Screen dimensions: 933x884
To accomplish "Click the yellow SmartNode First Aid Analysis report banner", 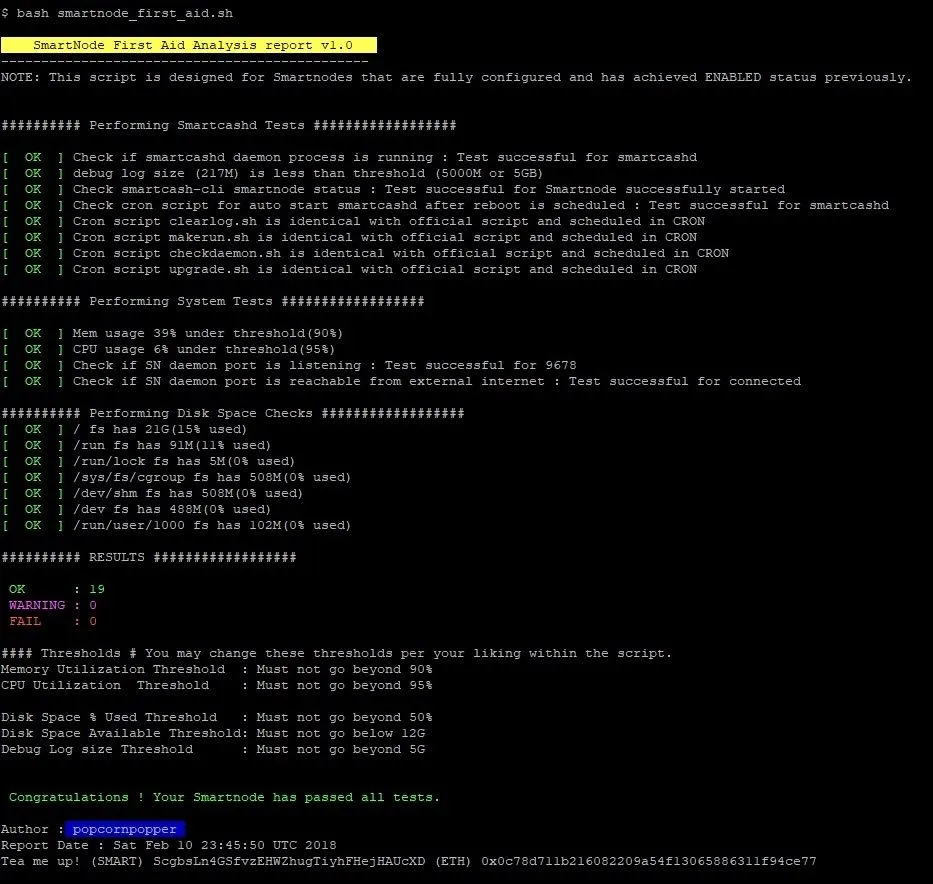I will pos(189,45).
